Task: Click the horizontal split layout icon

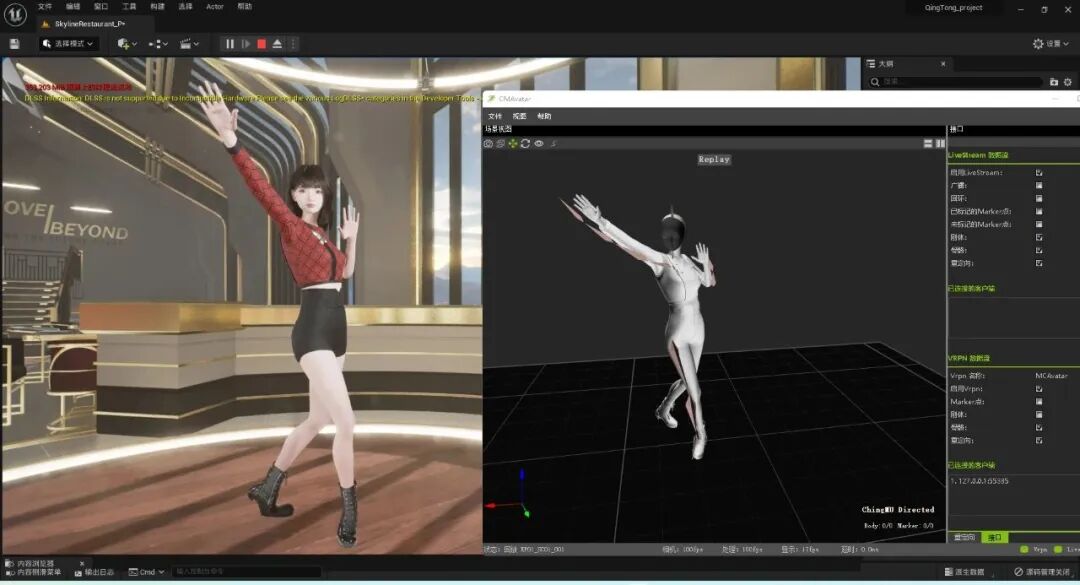Action: (928, 143)
